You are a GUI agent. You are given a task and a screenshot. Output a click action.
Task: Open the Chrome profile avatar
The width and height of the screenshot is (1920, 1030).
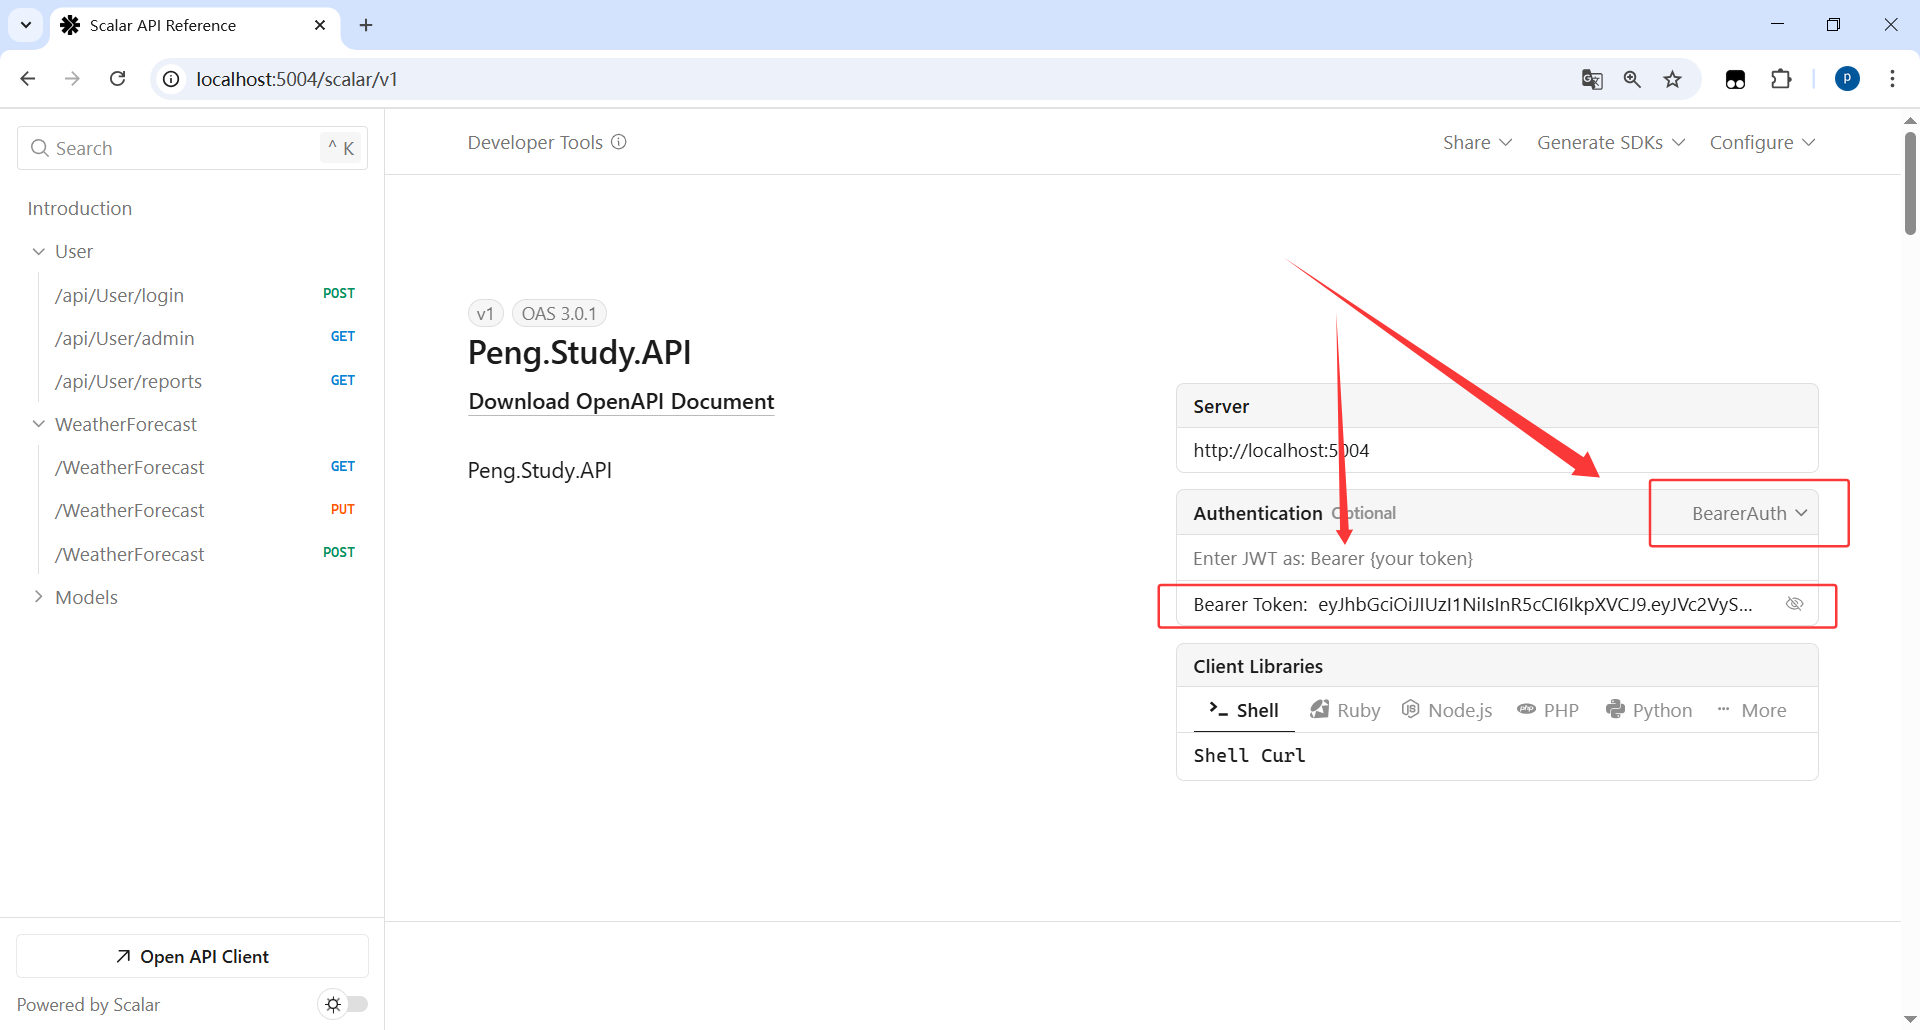1847,79
